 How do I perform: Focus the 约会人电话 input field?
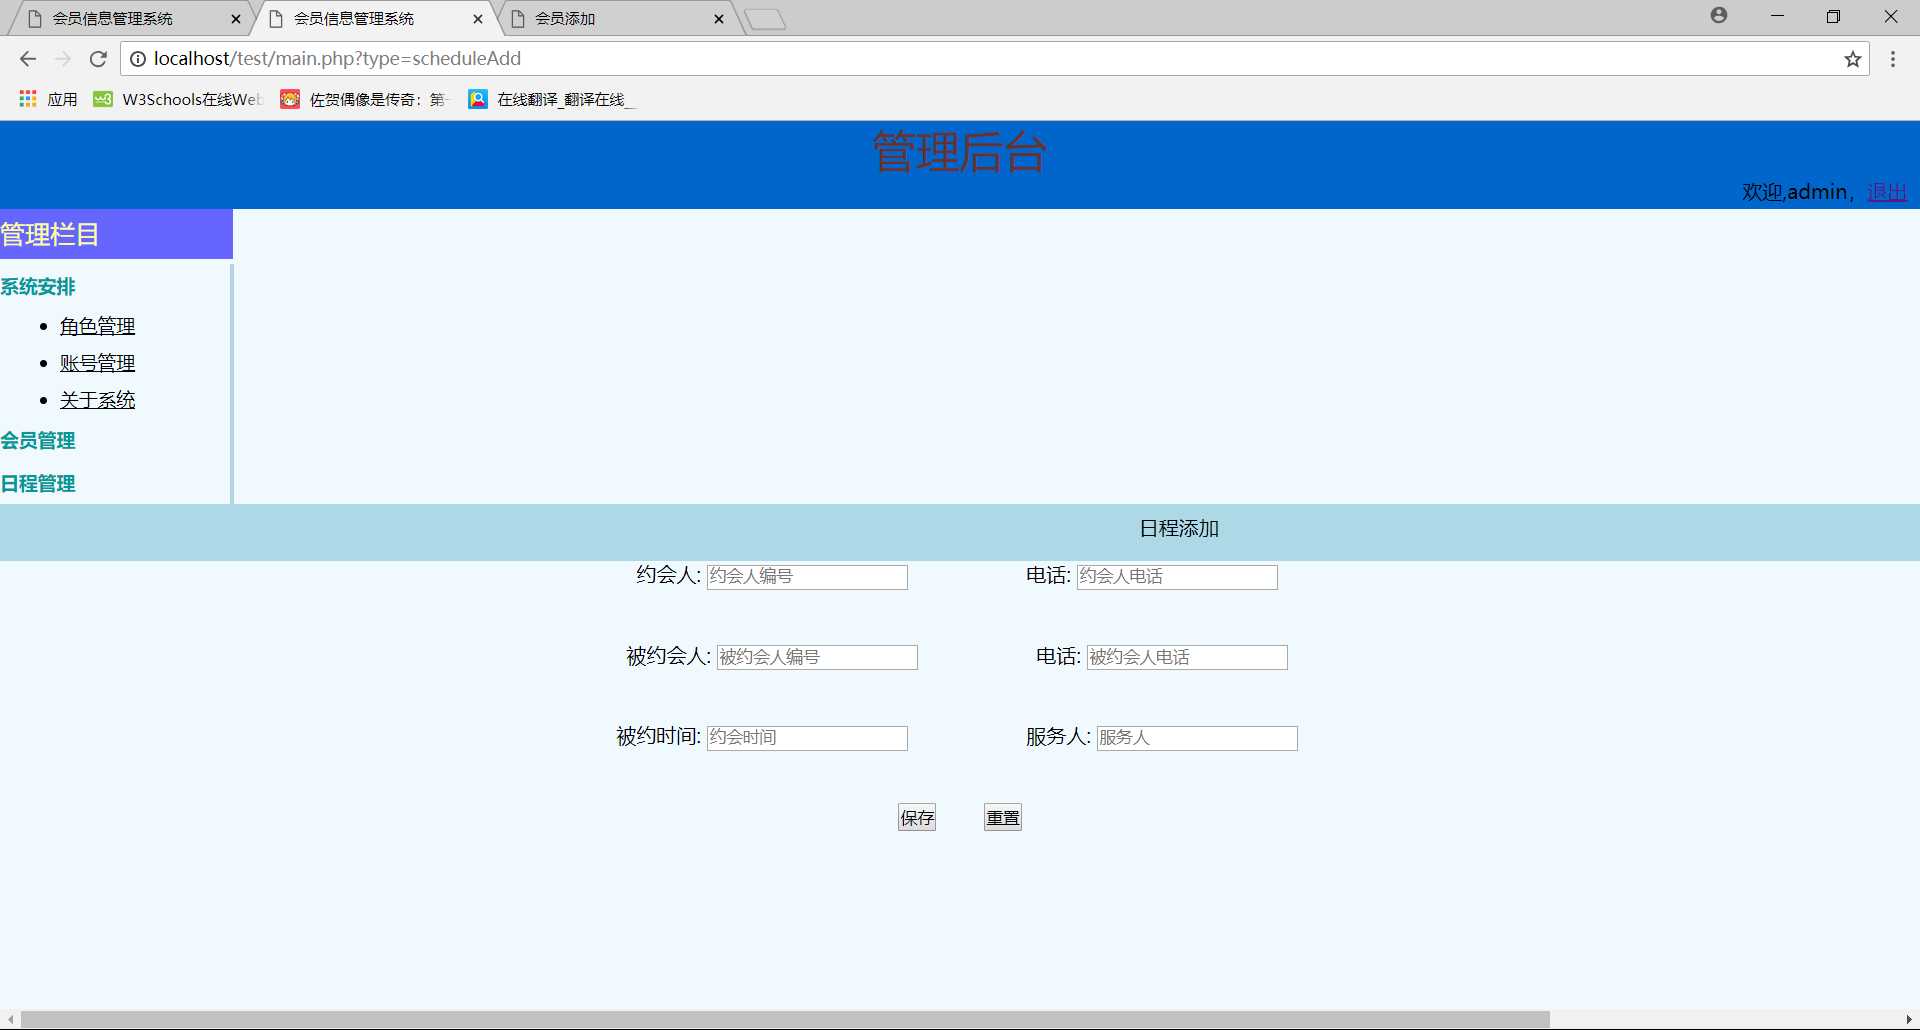click(x=1177, y=577)
